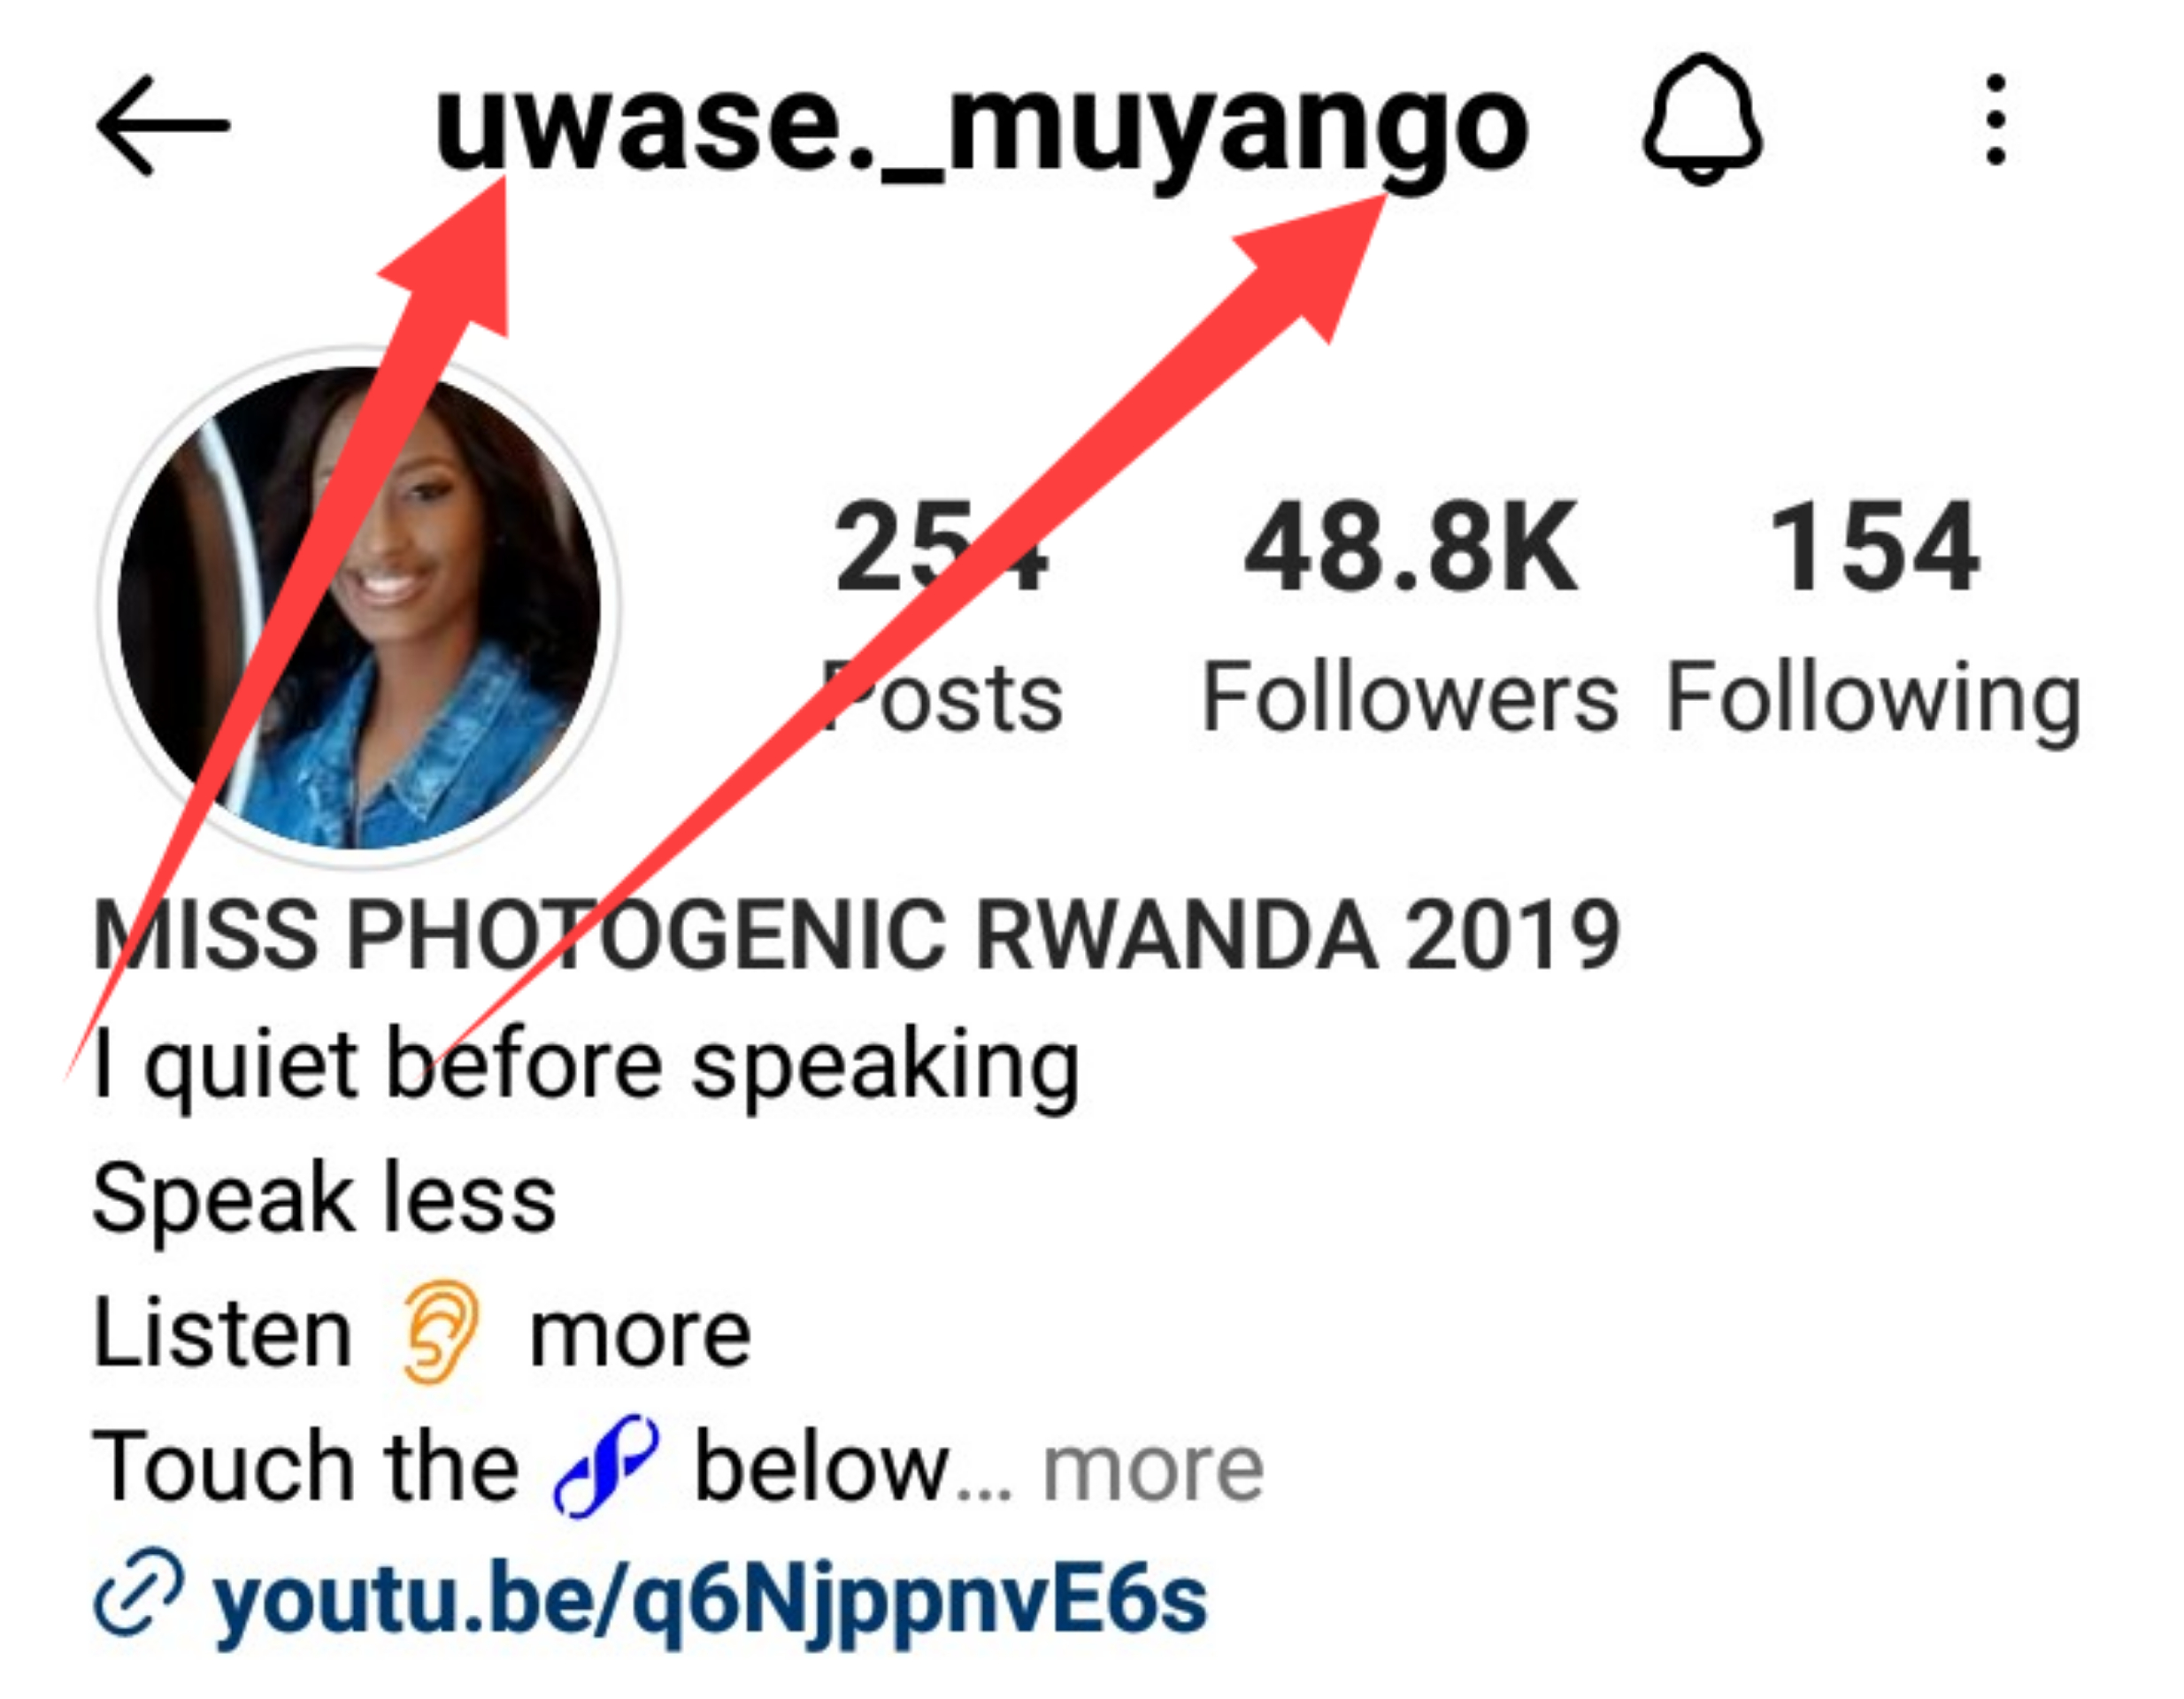
Task: Tap the Following label text
Action: click(1873, 702)
